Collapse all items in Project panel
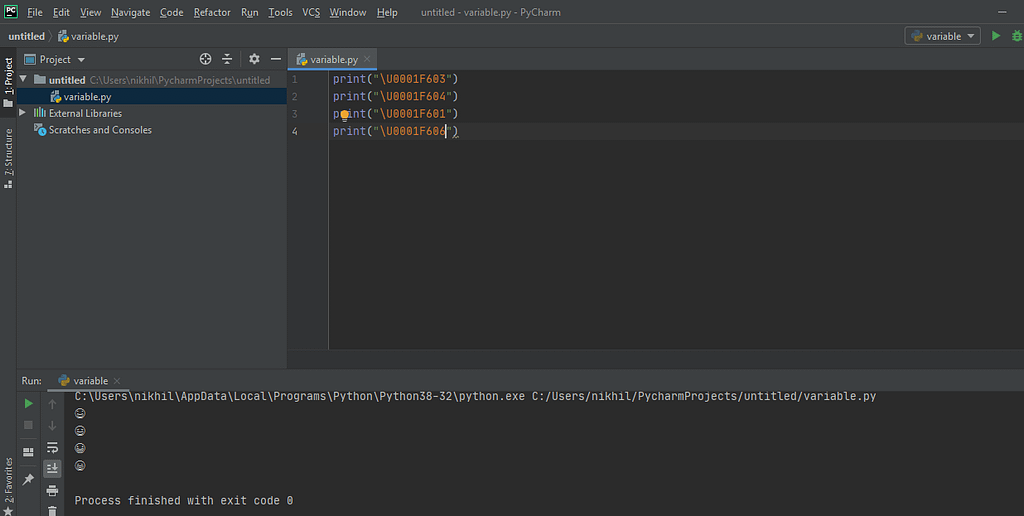This screenshot has width=1024, height=516. (x=227, y=59)
